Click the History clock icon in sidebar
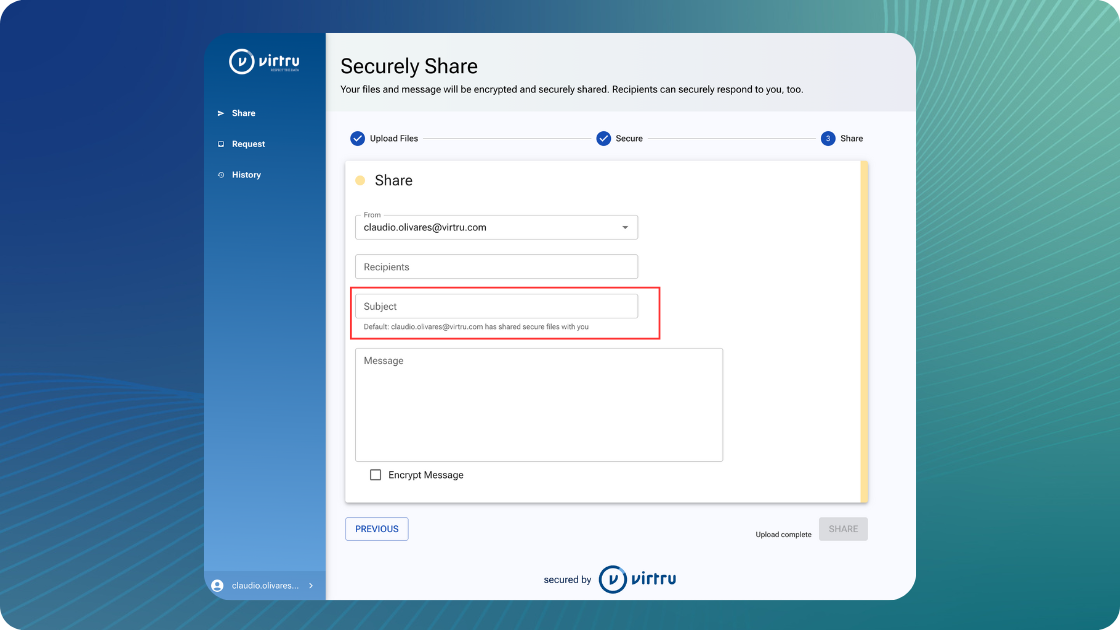The image size is (1120, 630). pyautogui.click(x=221, y=175)
